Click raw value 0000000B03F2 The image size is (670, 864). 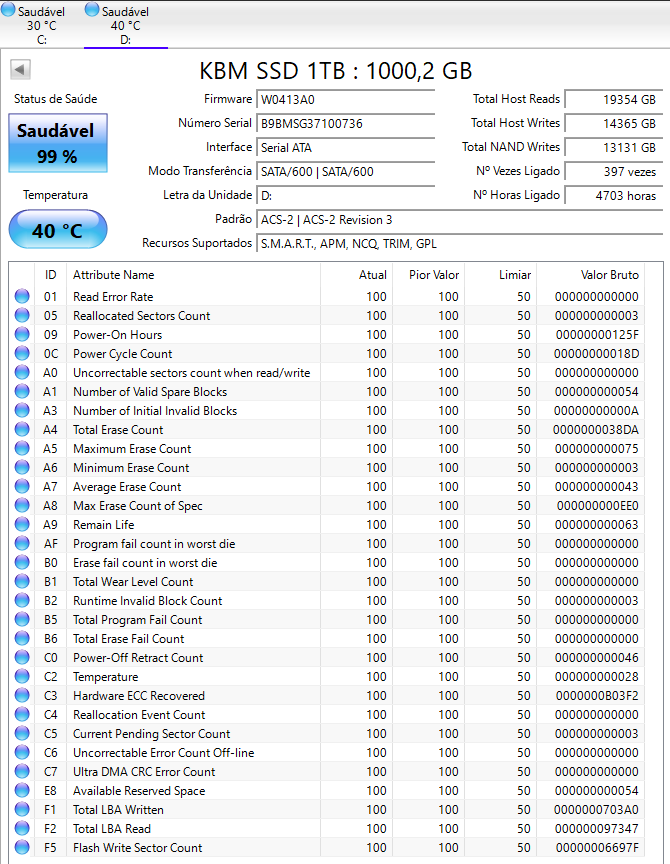click(597, 696)
